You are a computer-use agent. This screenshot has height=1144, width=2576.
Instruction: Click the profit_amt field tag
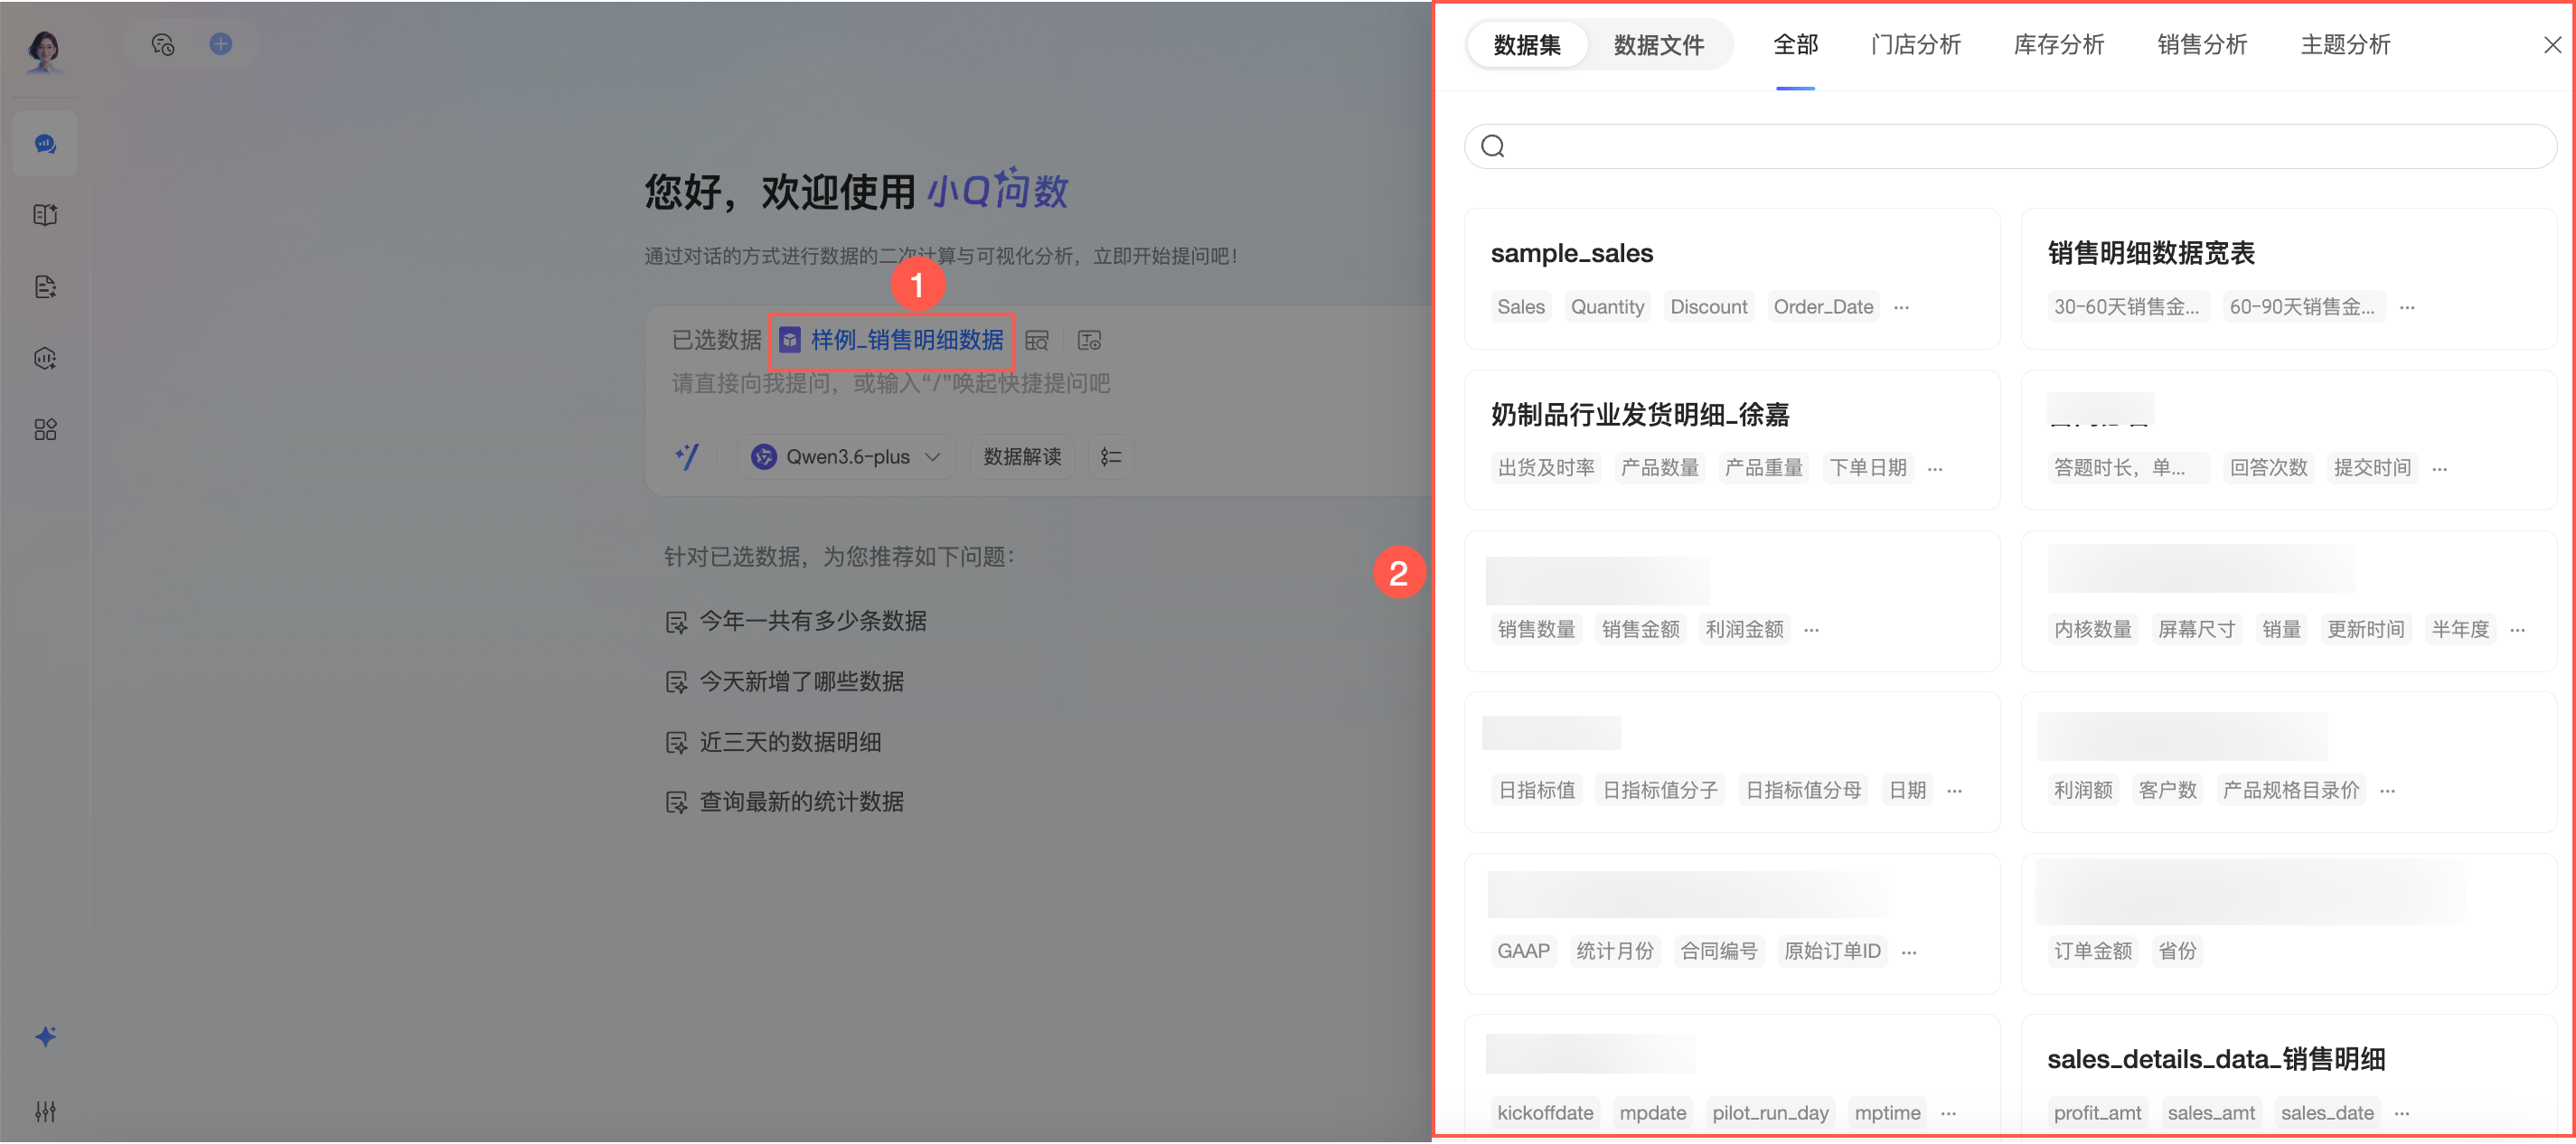[2097, 1114]
